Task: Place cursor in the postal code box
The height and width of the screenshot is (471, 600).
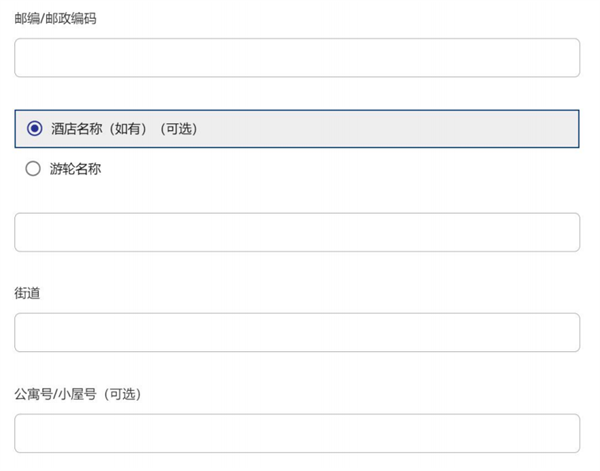Action: tap(297, 58)
